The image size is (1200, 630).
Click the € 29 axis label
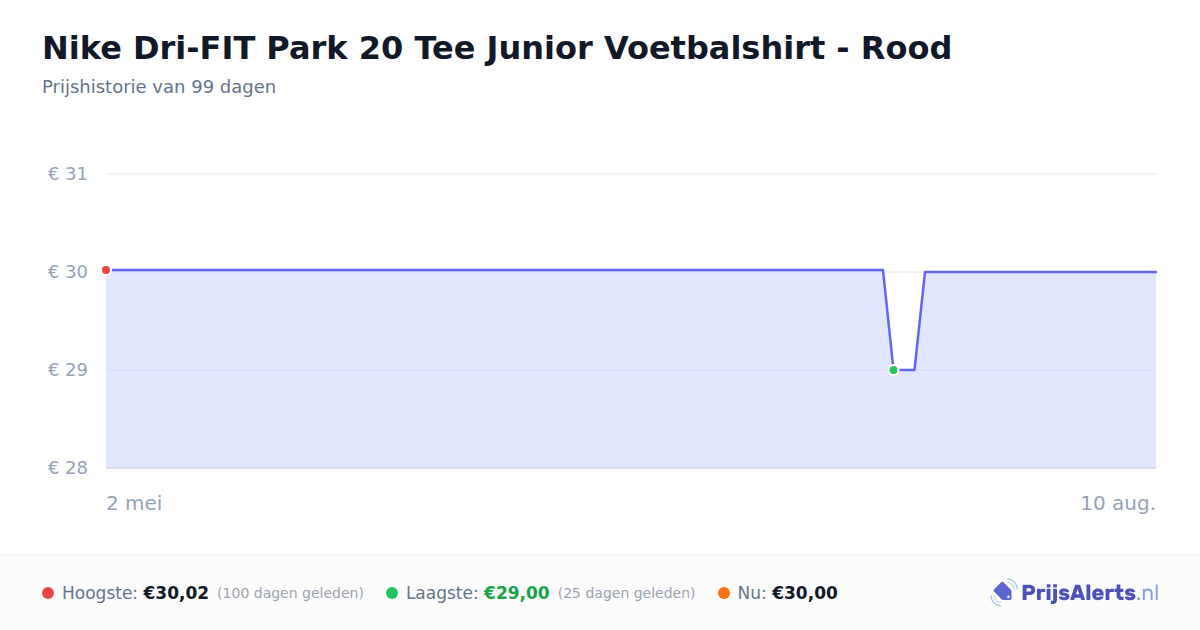coord(68,370)
